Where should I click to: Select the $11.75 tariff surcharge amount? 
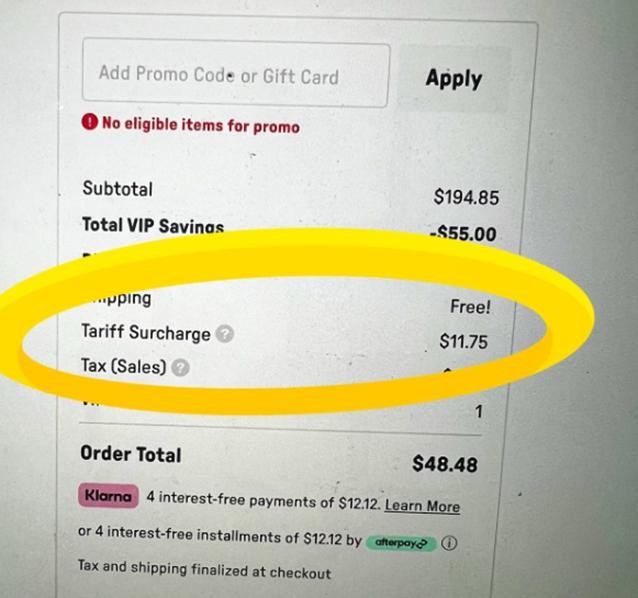pyautogui.click(x=463, y=341)
